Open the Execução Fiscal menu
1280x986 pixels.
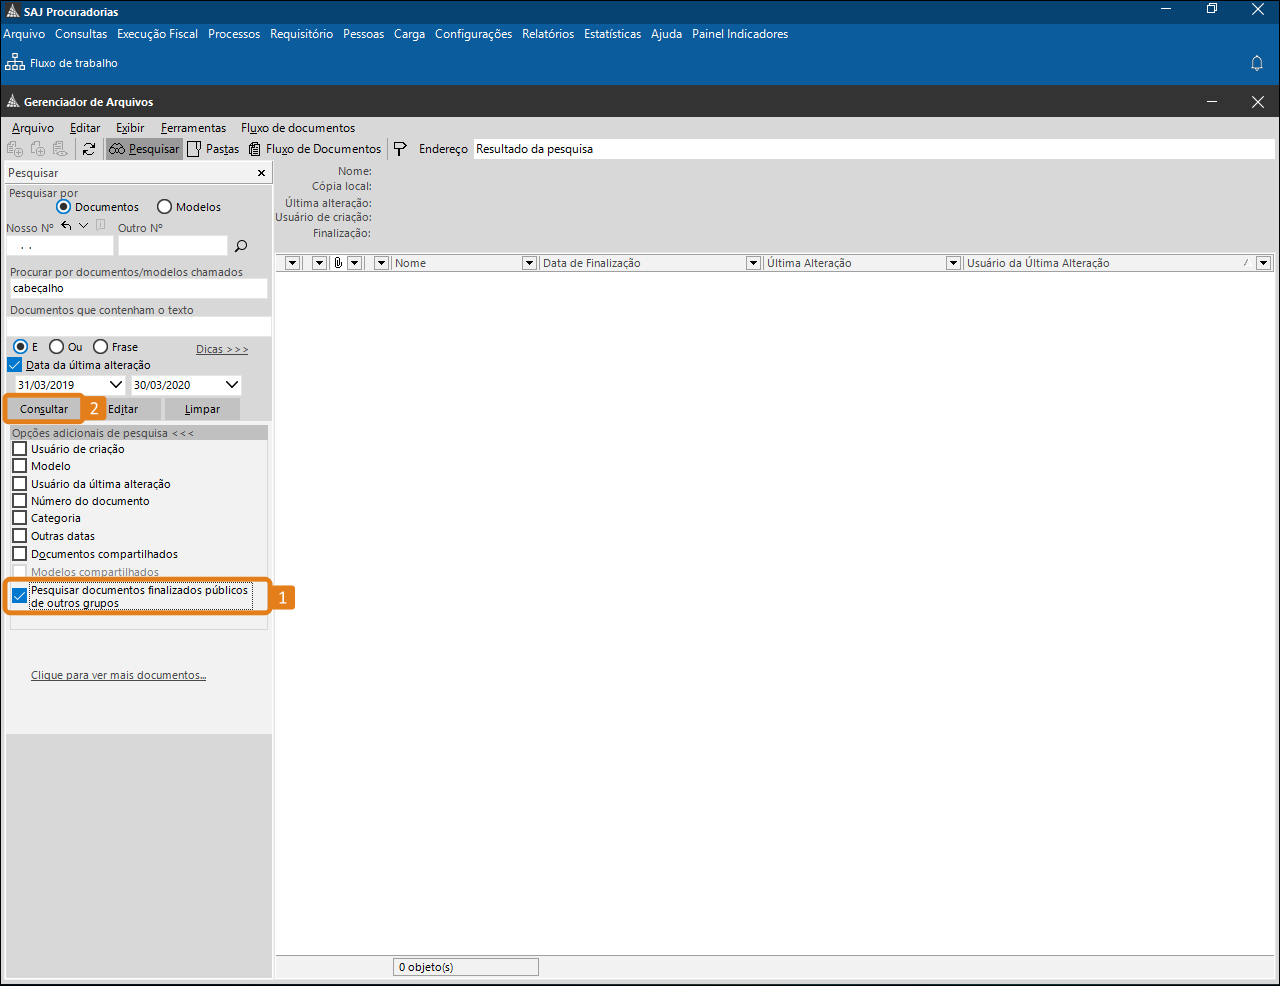tap(157, 34)
